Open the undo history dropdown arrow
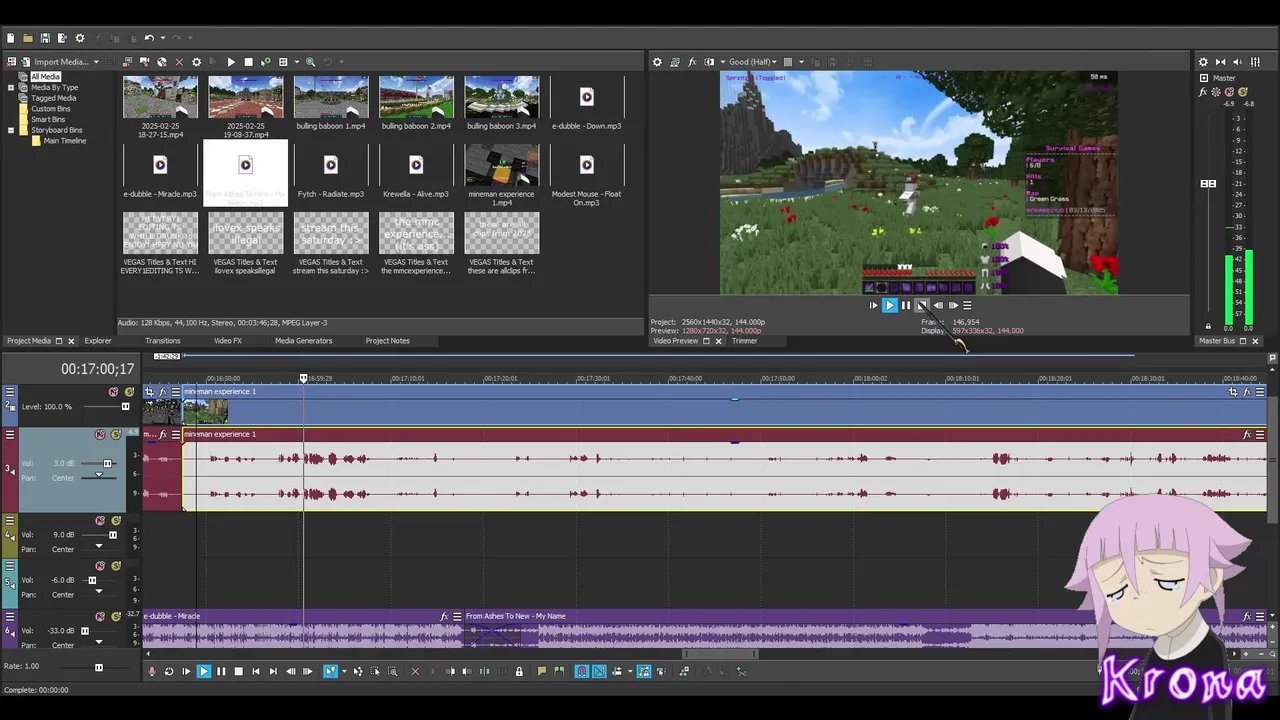1280x720 pixels. point(163,38)
